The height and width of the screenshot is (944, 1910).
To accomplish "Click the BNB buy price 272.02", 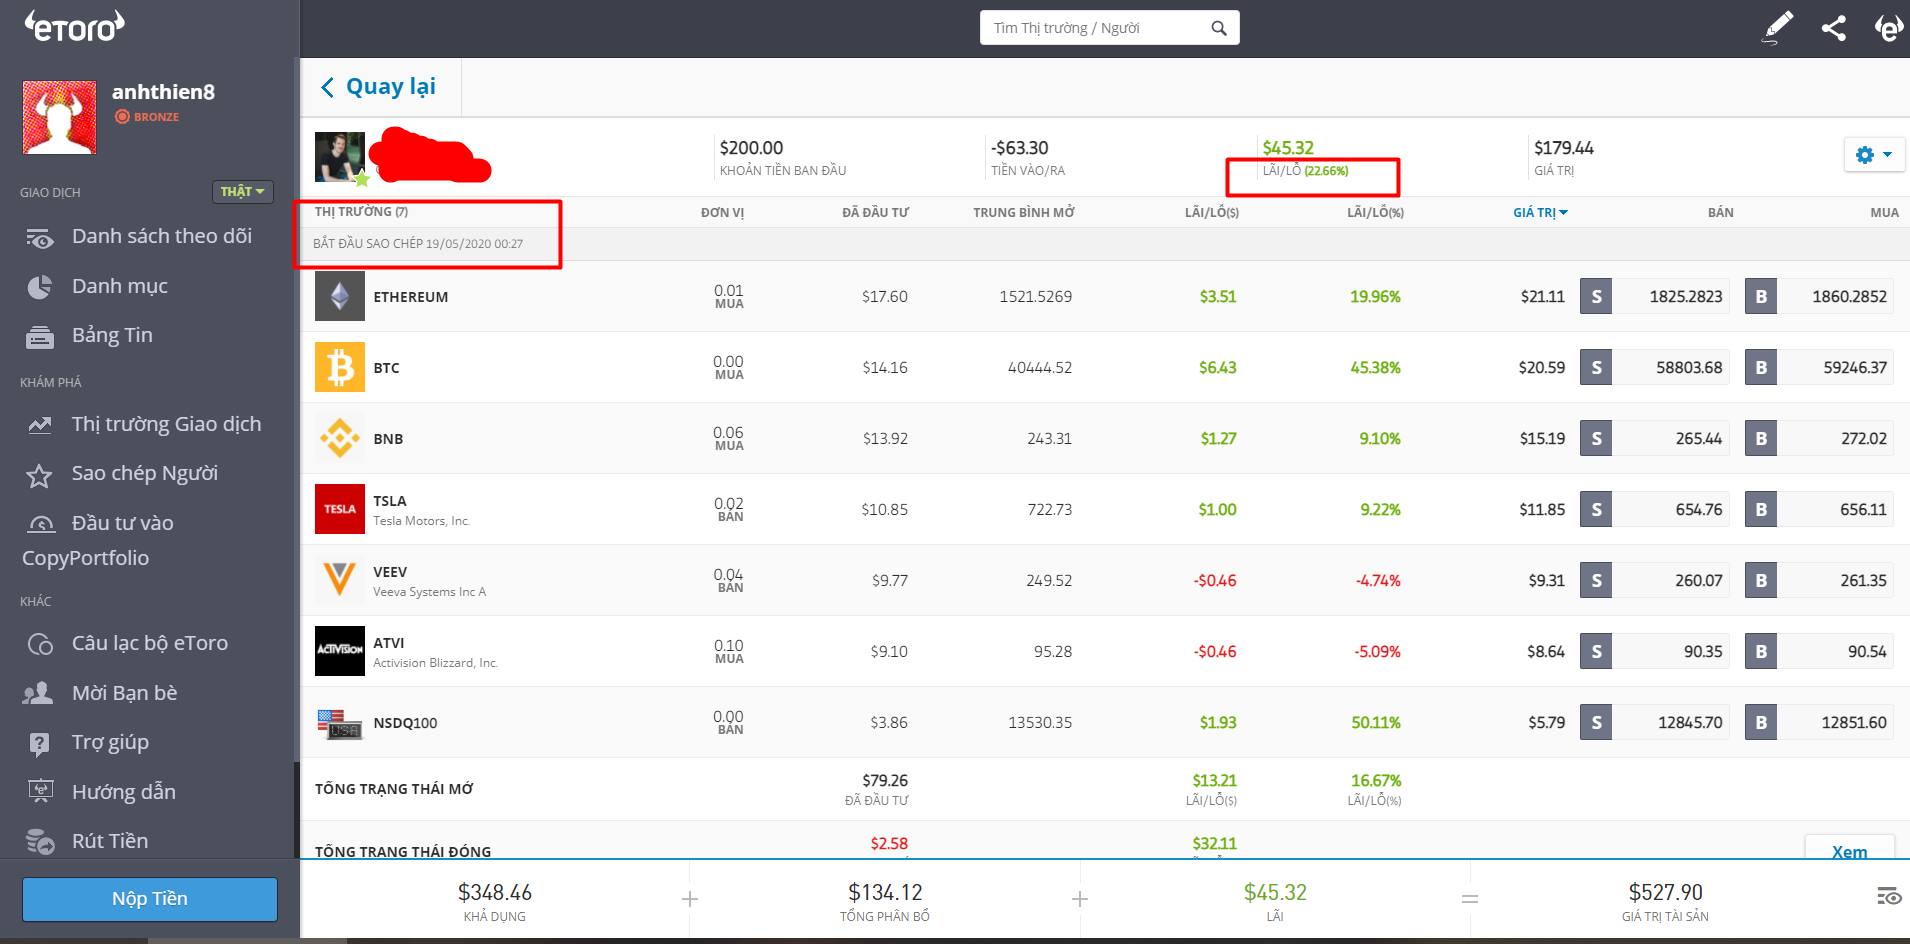I will [x=1835, y=438].
